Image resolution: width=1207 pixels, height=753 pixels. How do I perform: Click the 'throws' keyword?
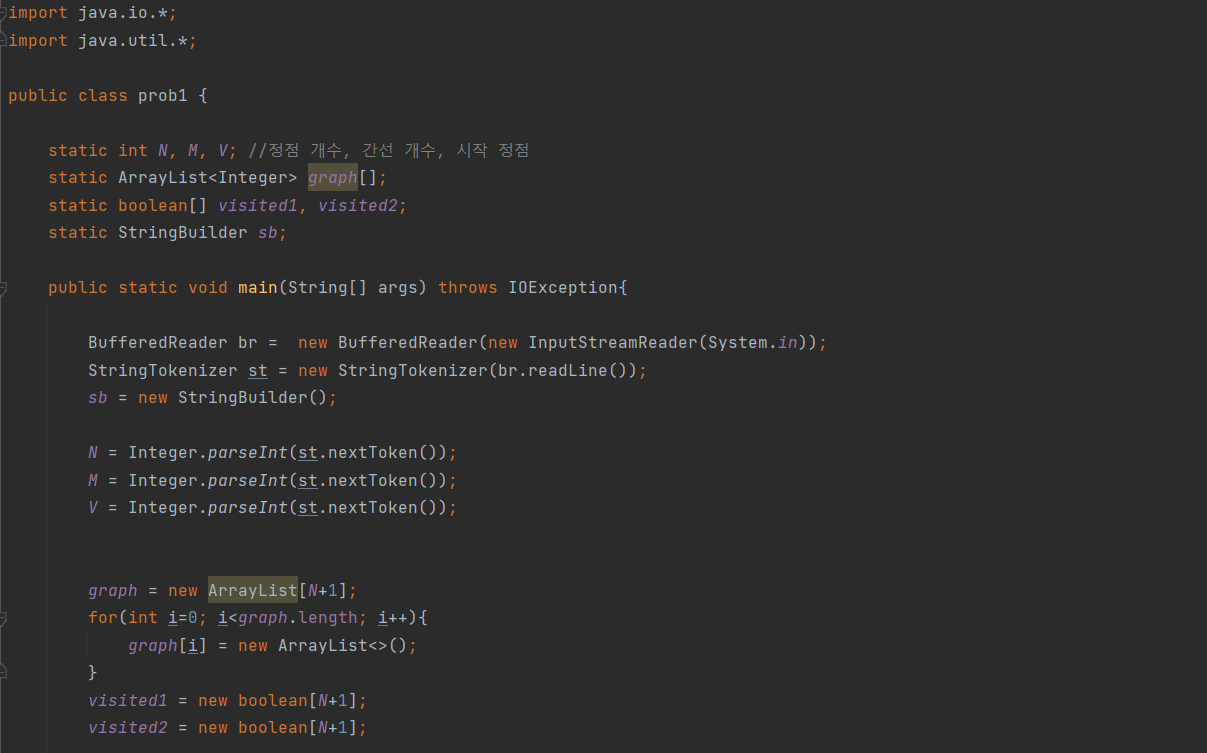click(467, 288)
